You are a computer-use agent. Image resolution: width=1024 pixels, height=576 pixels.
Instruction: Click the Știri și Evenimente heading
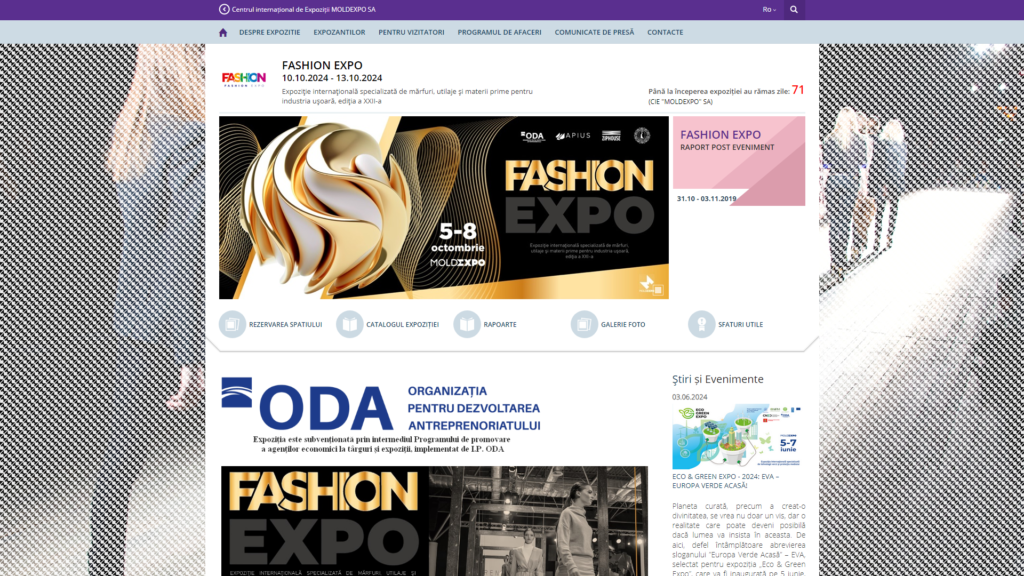(x=718, y=379)
